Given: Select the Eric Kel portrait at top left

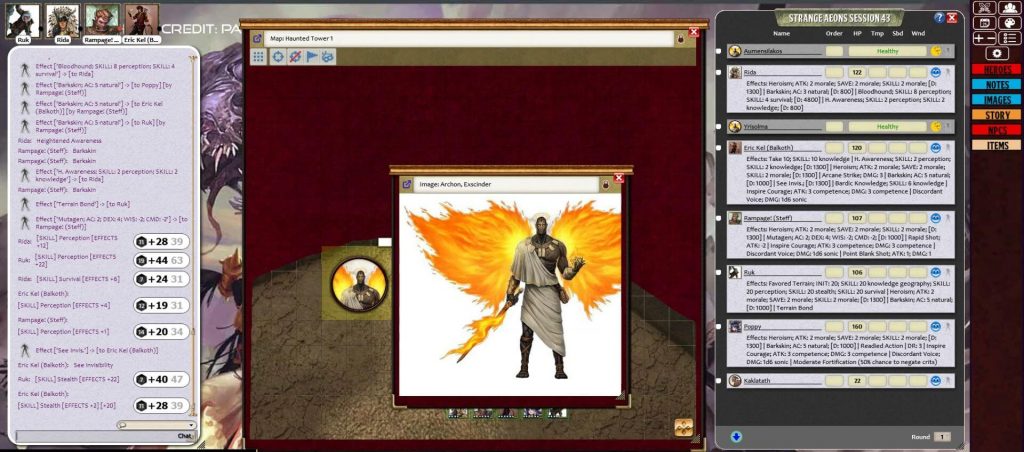Looking at the screenshot, I should pos(142,20).
